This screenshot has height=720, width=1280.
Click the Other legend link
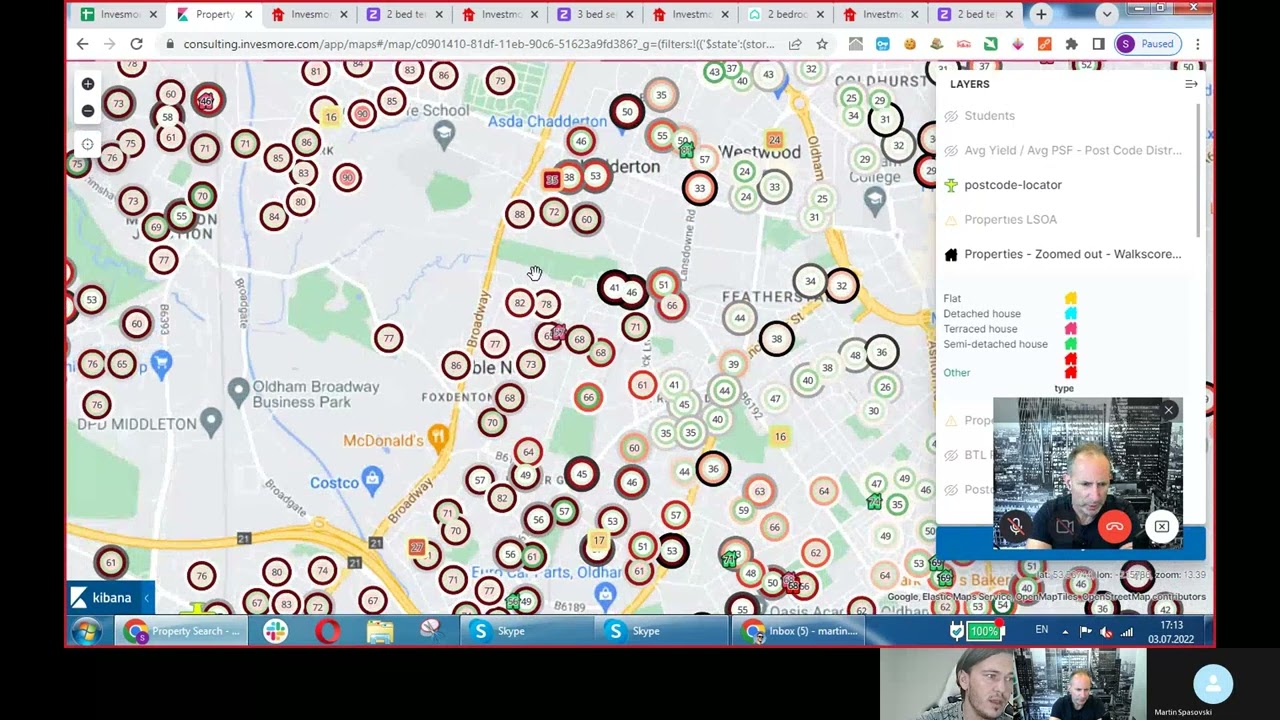click(956, 372)
